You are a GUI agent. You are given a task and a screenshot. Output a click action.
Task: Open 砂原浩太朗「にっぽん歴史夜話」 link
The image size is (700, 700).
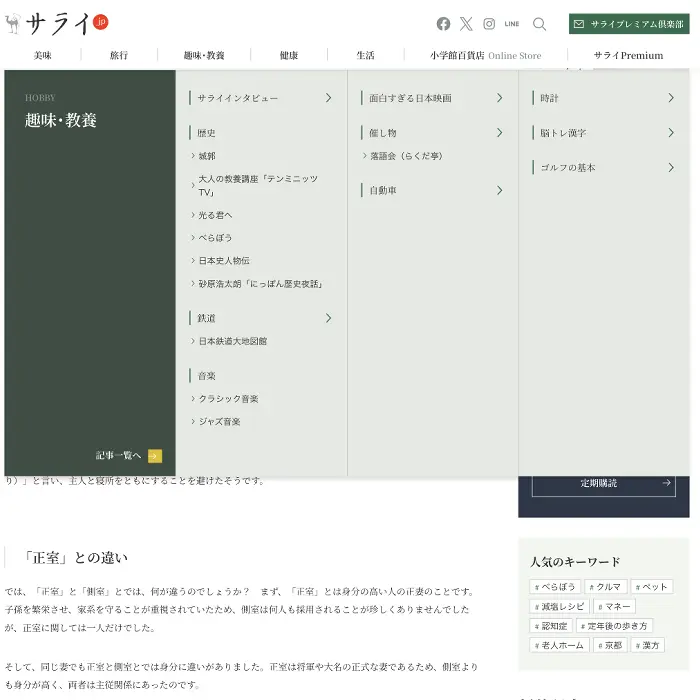coord(260,283)
